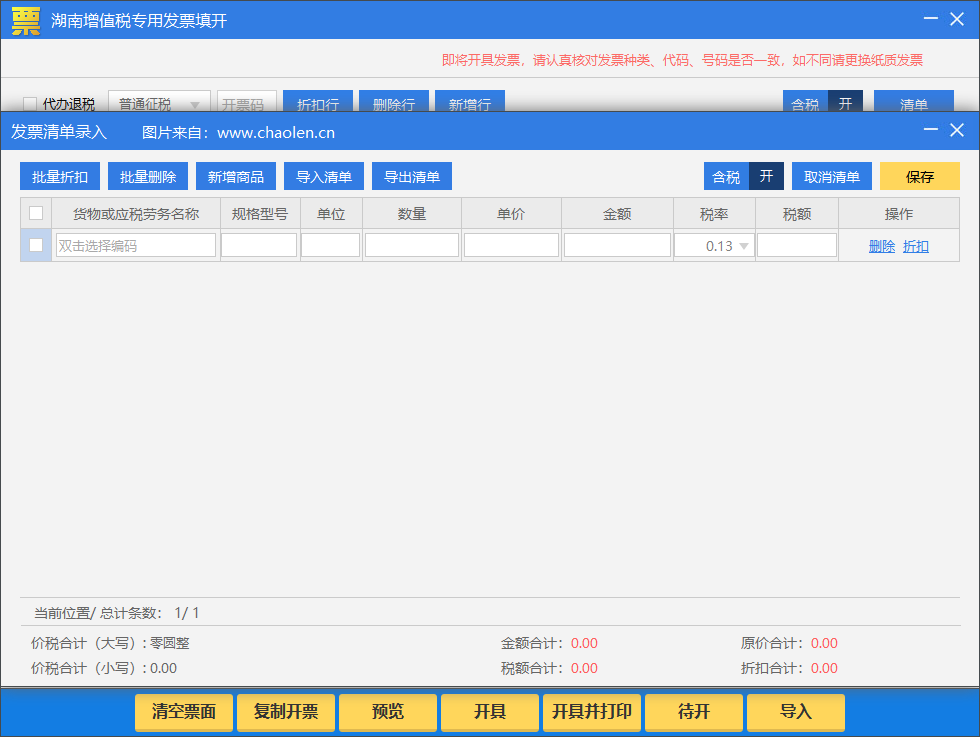Open the 普通征税 dropdown in the main window

pyautogui.click(x=159, y=102)
